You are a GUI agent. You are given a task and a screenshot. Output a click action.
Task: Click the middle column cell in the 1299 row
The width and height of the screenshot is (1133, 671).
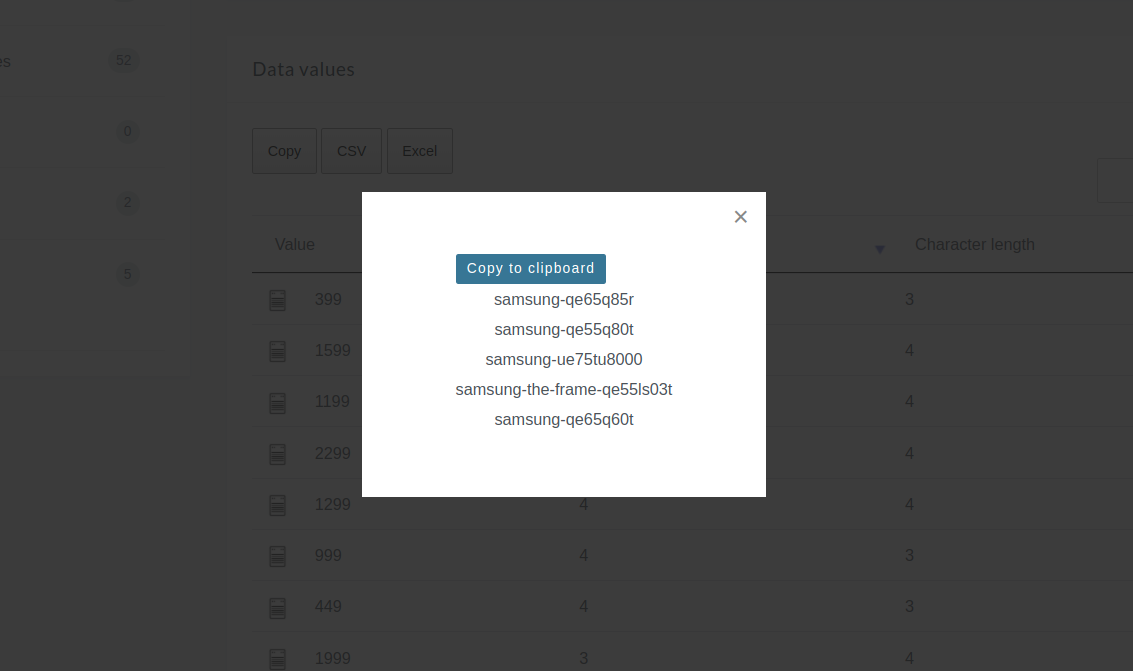point(583,504)
